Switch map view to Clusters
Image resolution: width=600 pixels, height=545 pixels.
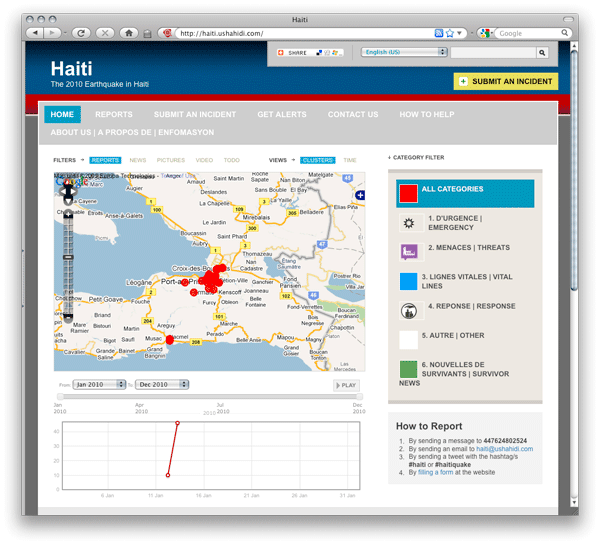(318, 160)
